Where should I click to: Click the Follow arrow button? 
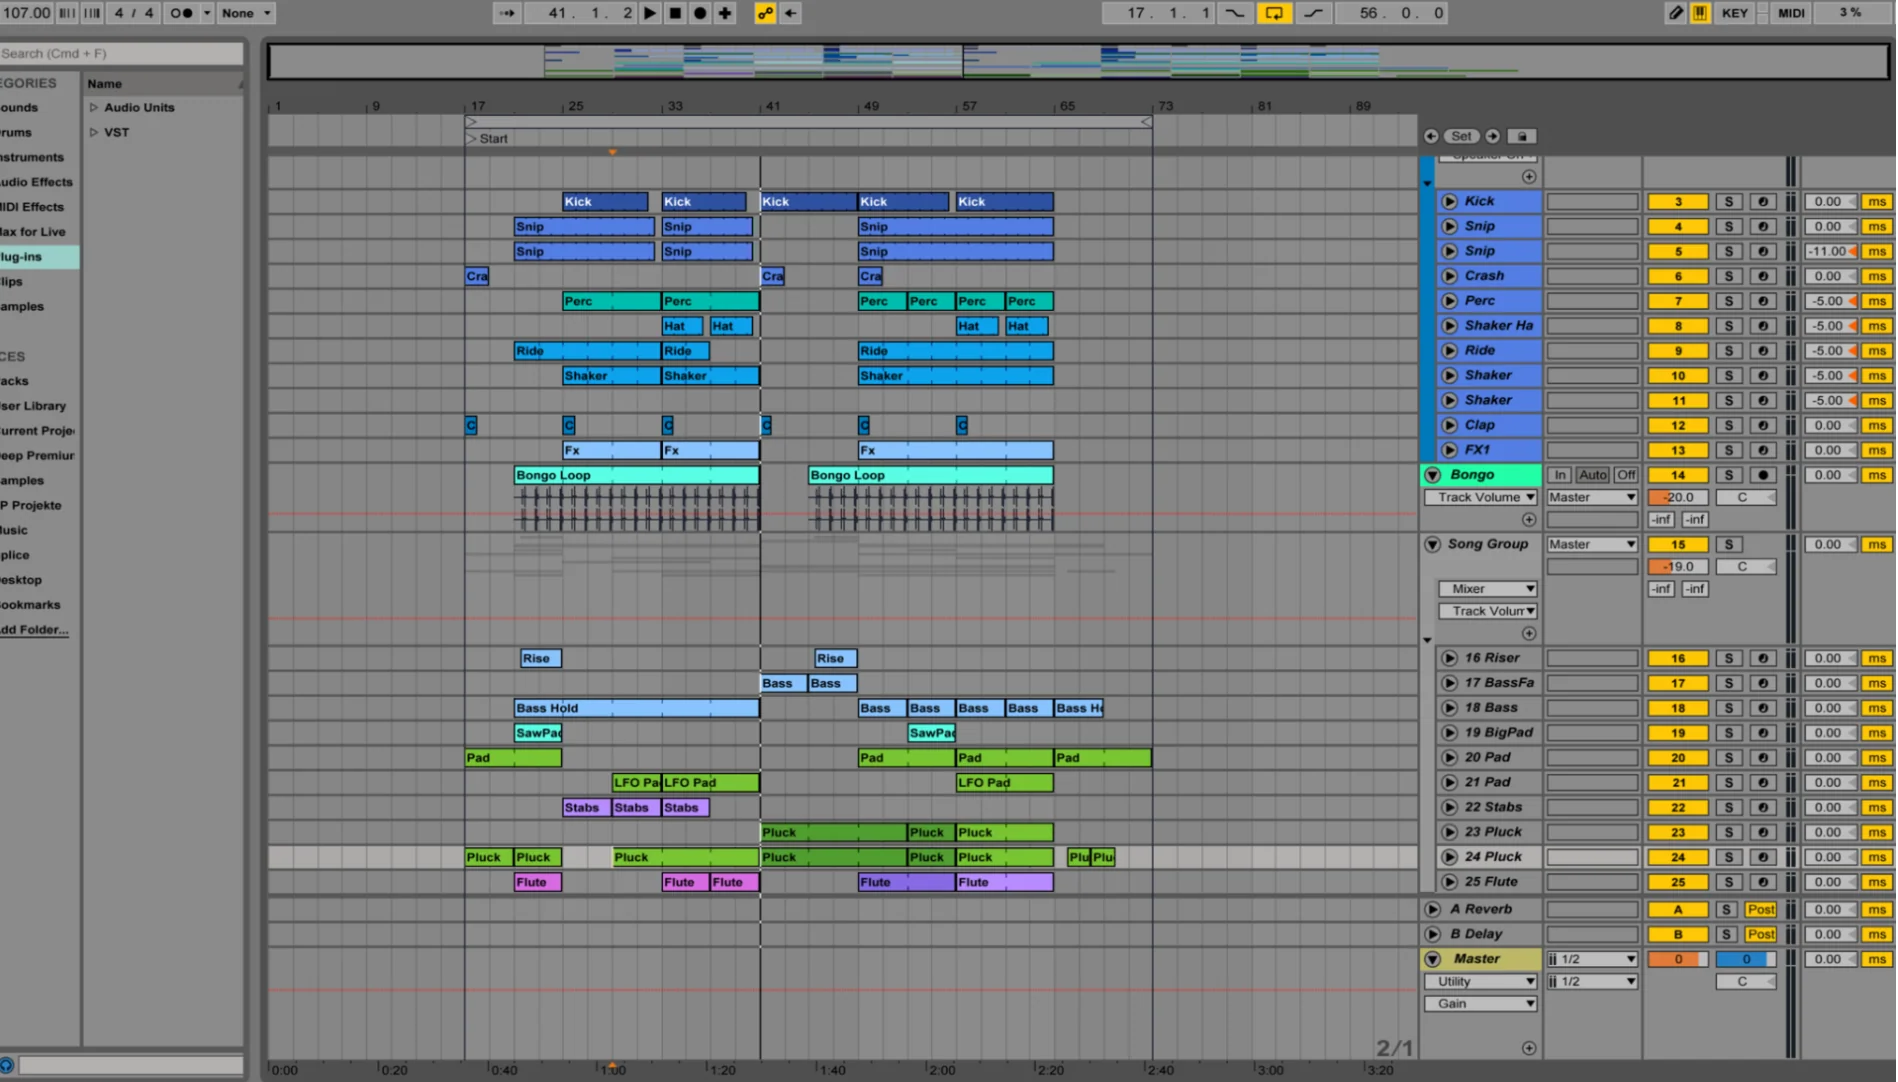507,13
